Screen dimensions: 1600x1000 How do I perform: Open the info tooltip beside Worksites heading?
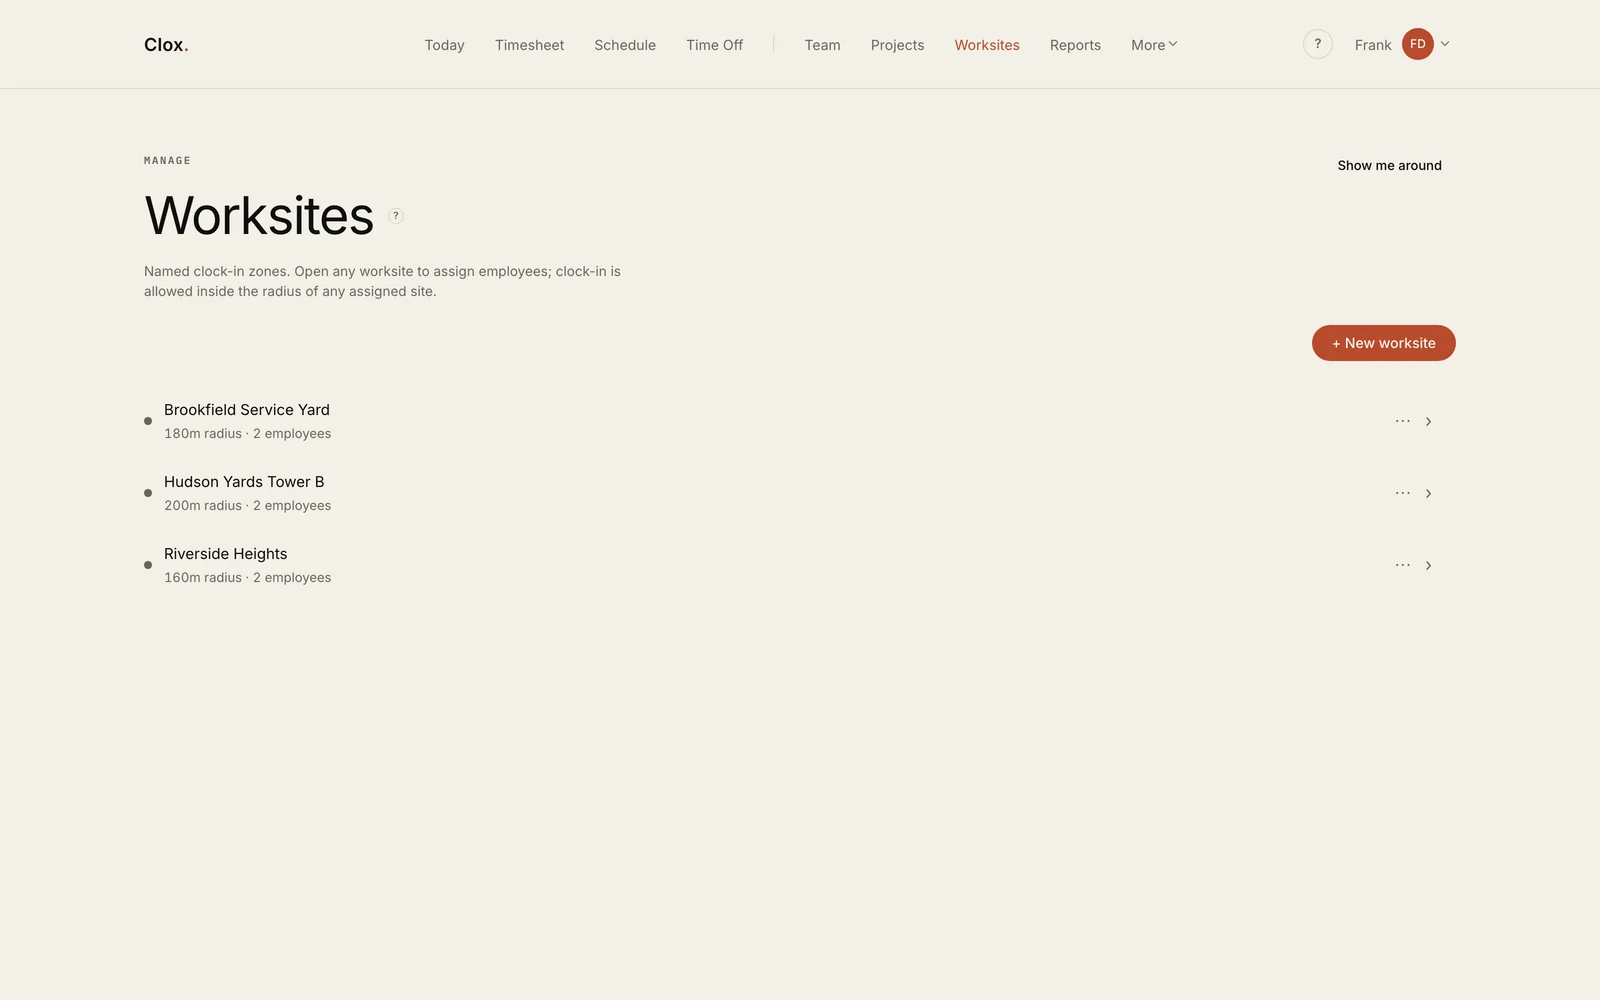coord(396,216)
